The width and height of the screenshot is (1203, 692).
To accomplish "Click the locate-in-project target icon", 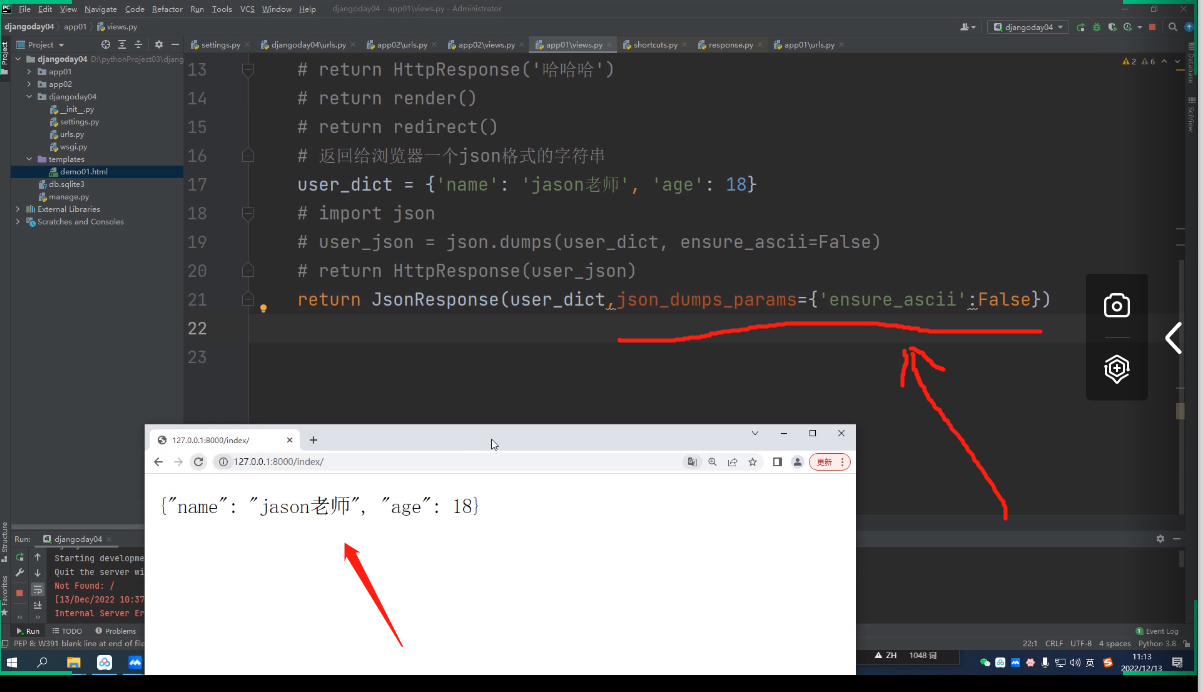I will (106, 45).
